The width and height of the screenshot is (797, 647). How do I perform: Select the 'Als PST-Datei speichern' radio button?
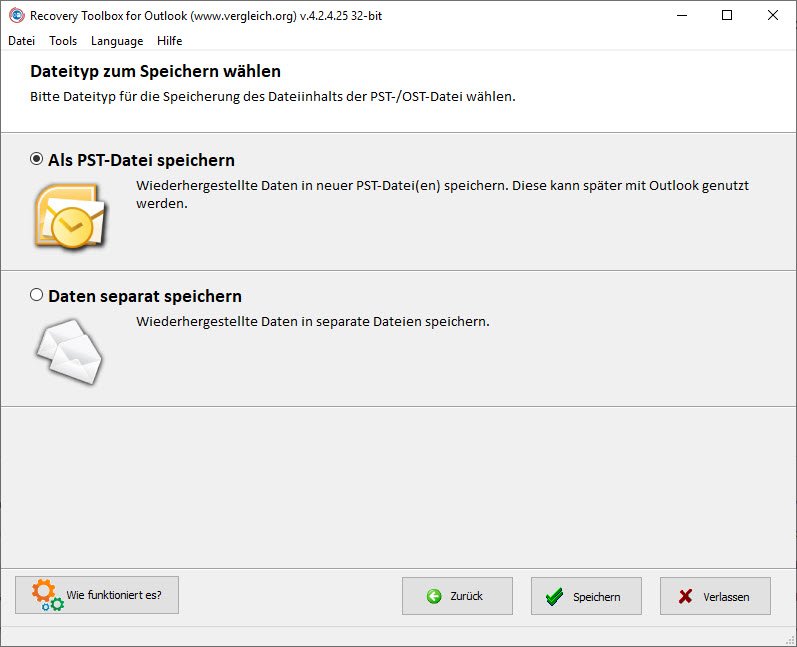pyautogui.click(x=37, y=159)
